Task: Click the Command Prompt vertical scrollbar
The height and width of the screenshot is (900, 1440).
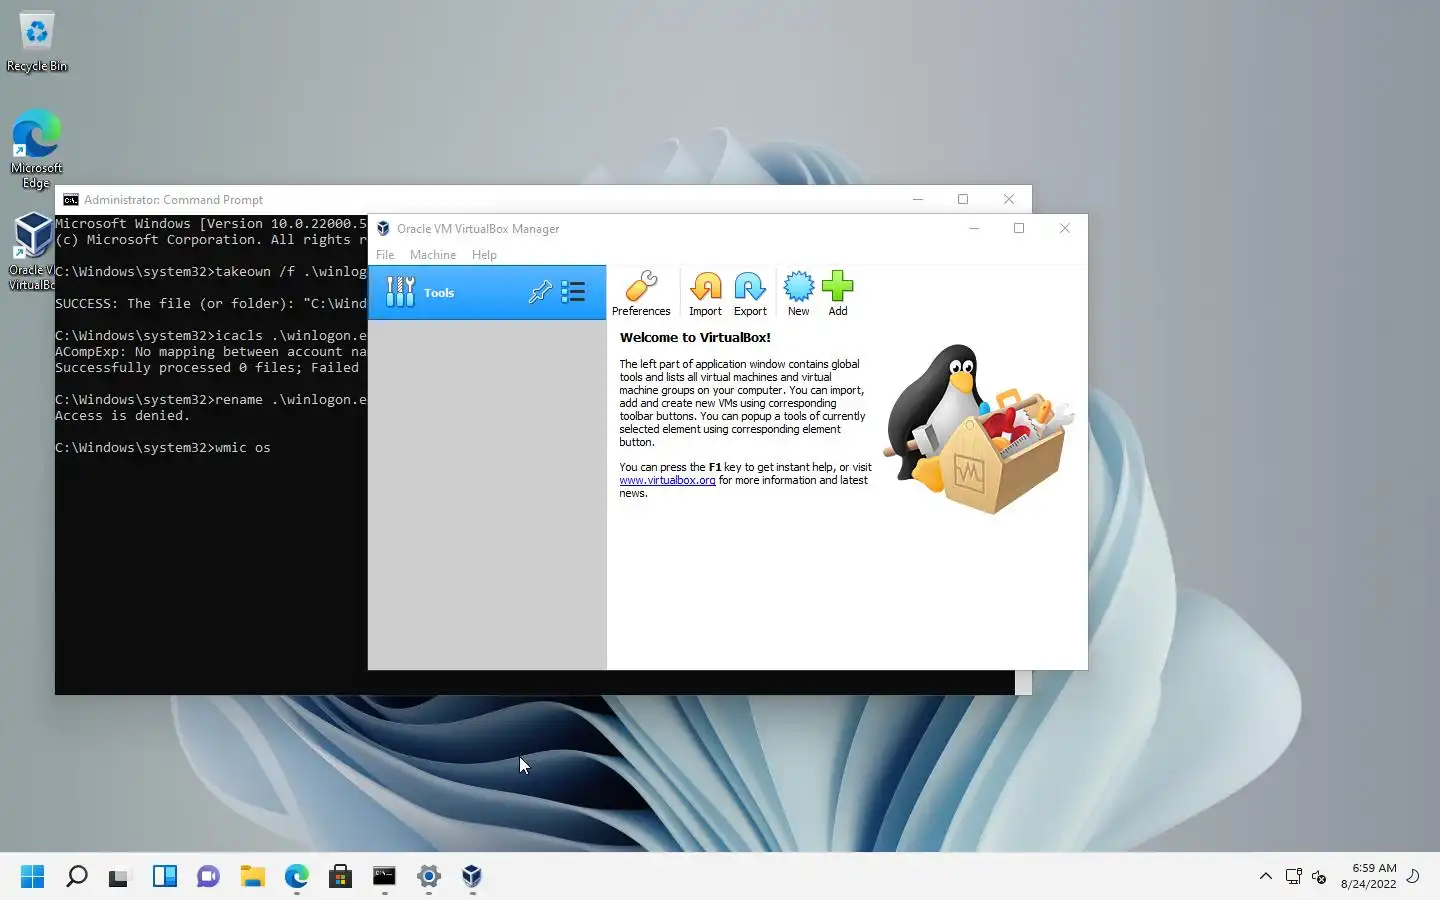Action: click(x=1023, y=682)
